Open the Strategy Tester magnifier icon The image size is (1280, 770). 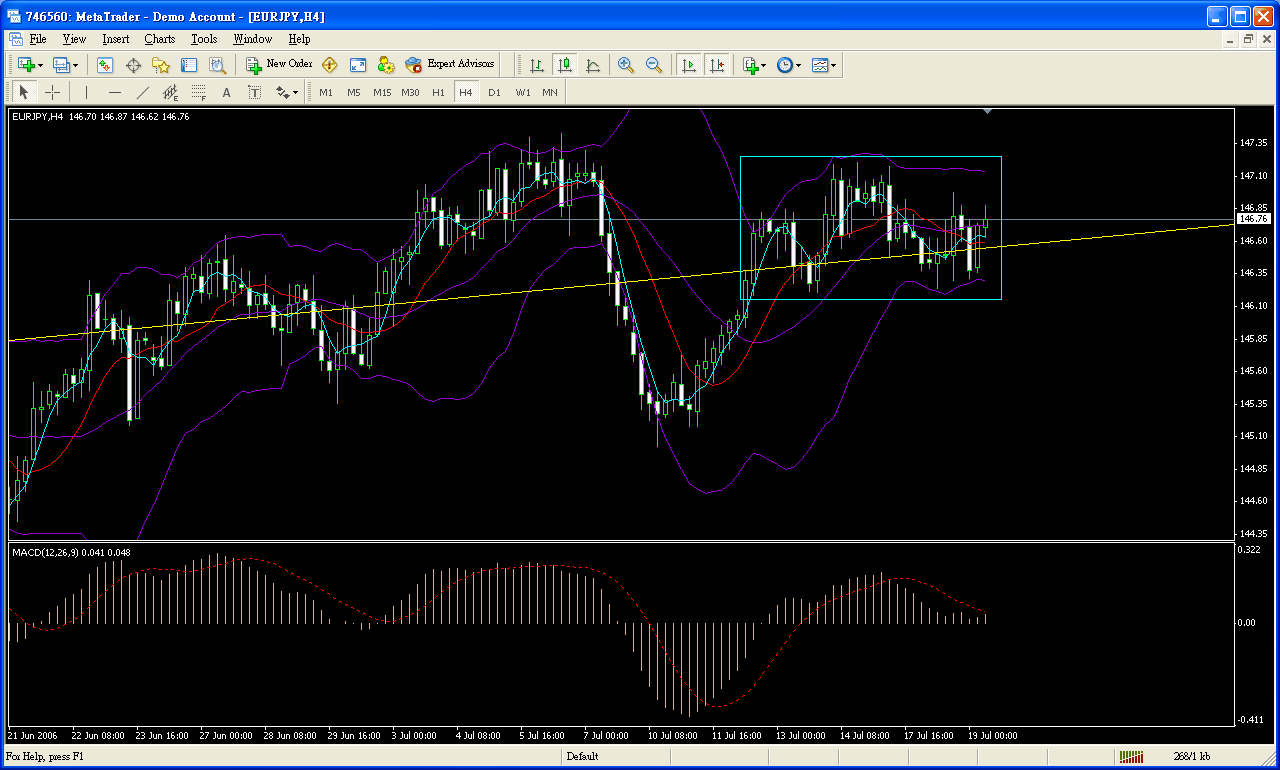click(x=217, y=65)
